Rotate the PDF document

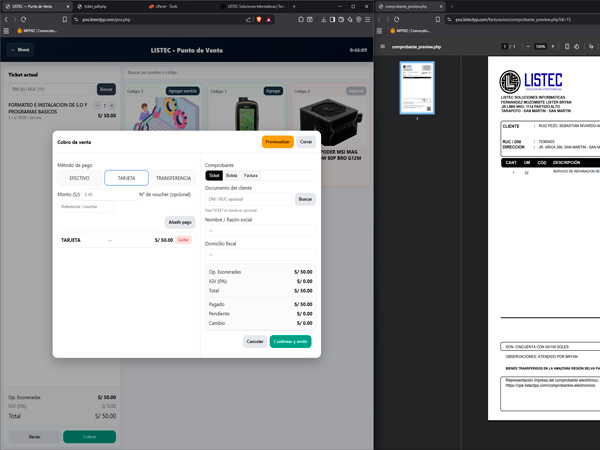click(576, 47)
